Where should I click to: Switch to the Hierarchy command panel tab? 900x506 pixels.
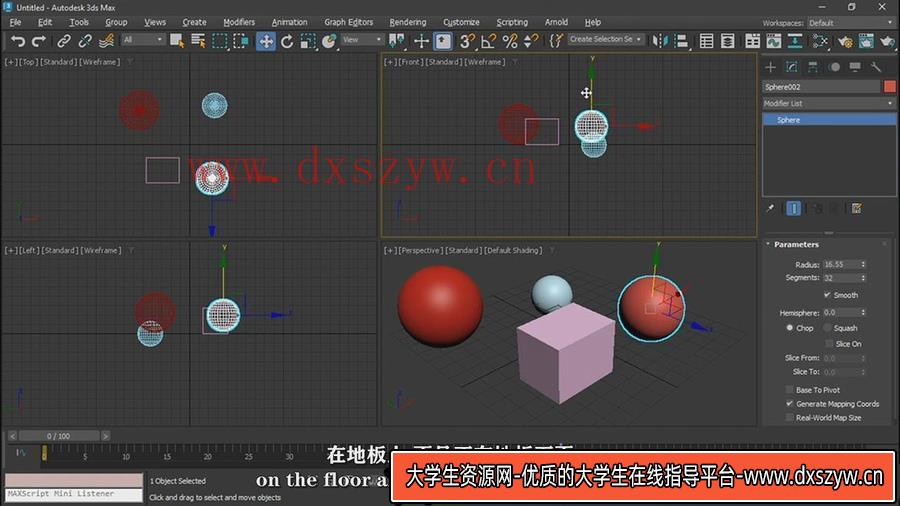click(x=813, y=67)
